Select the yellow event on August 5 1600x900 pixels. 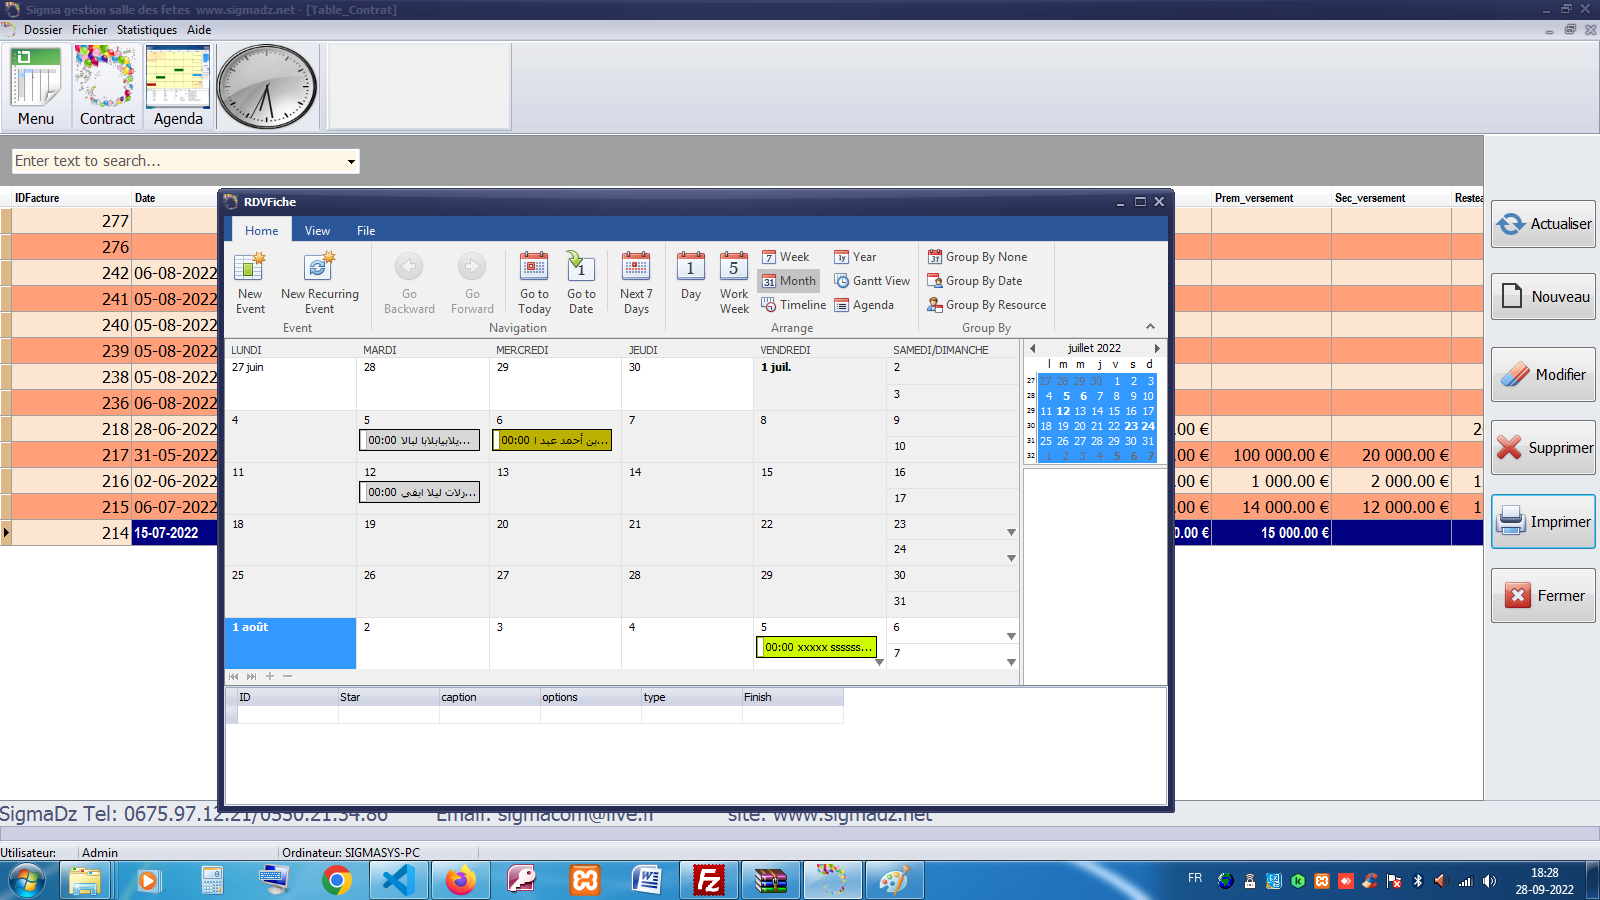tap(816, 648)
